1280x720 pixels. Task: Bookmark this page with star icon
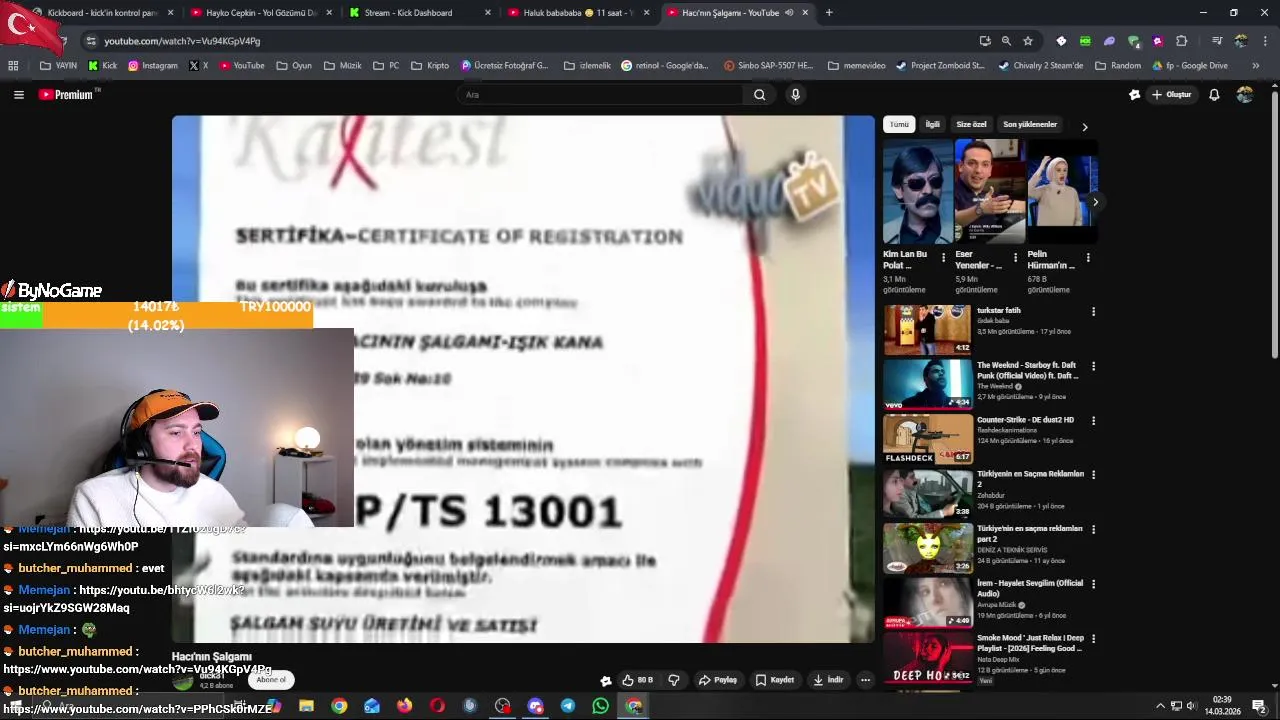click(1028, 41)
